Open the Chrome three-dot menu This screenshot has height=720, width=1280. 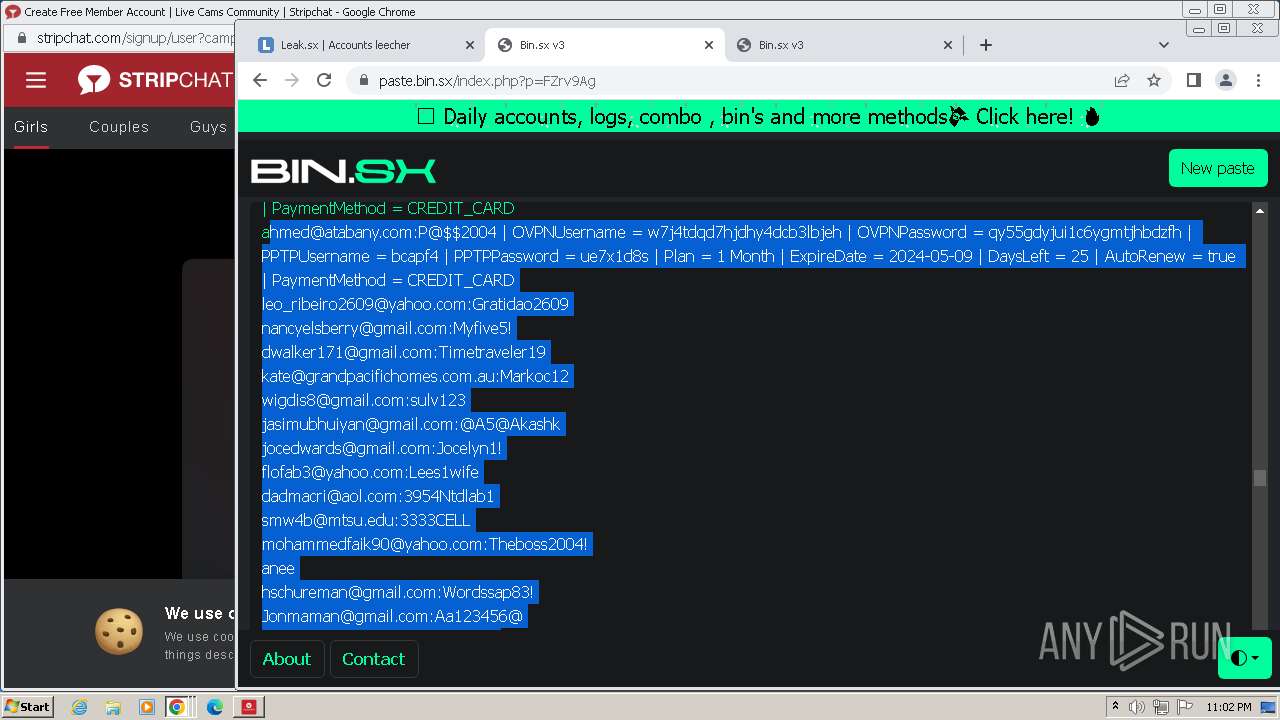click(1257, 80)
